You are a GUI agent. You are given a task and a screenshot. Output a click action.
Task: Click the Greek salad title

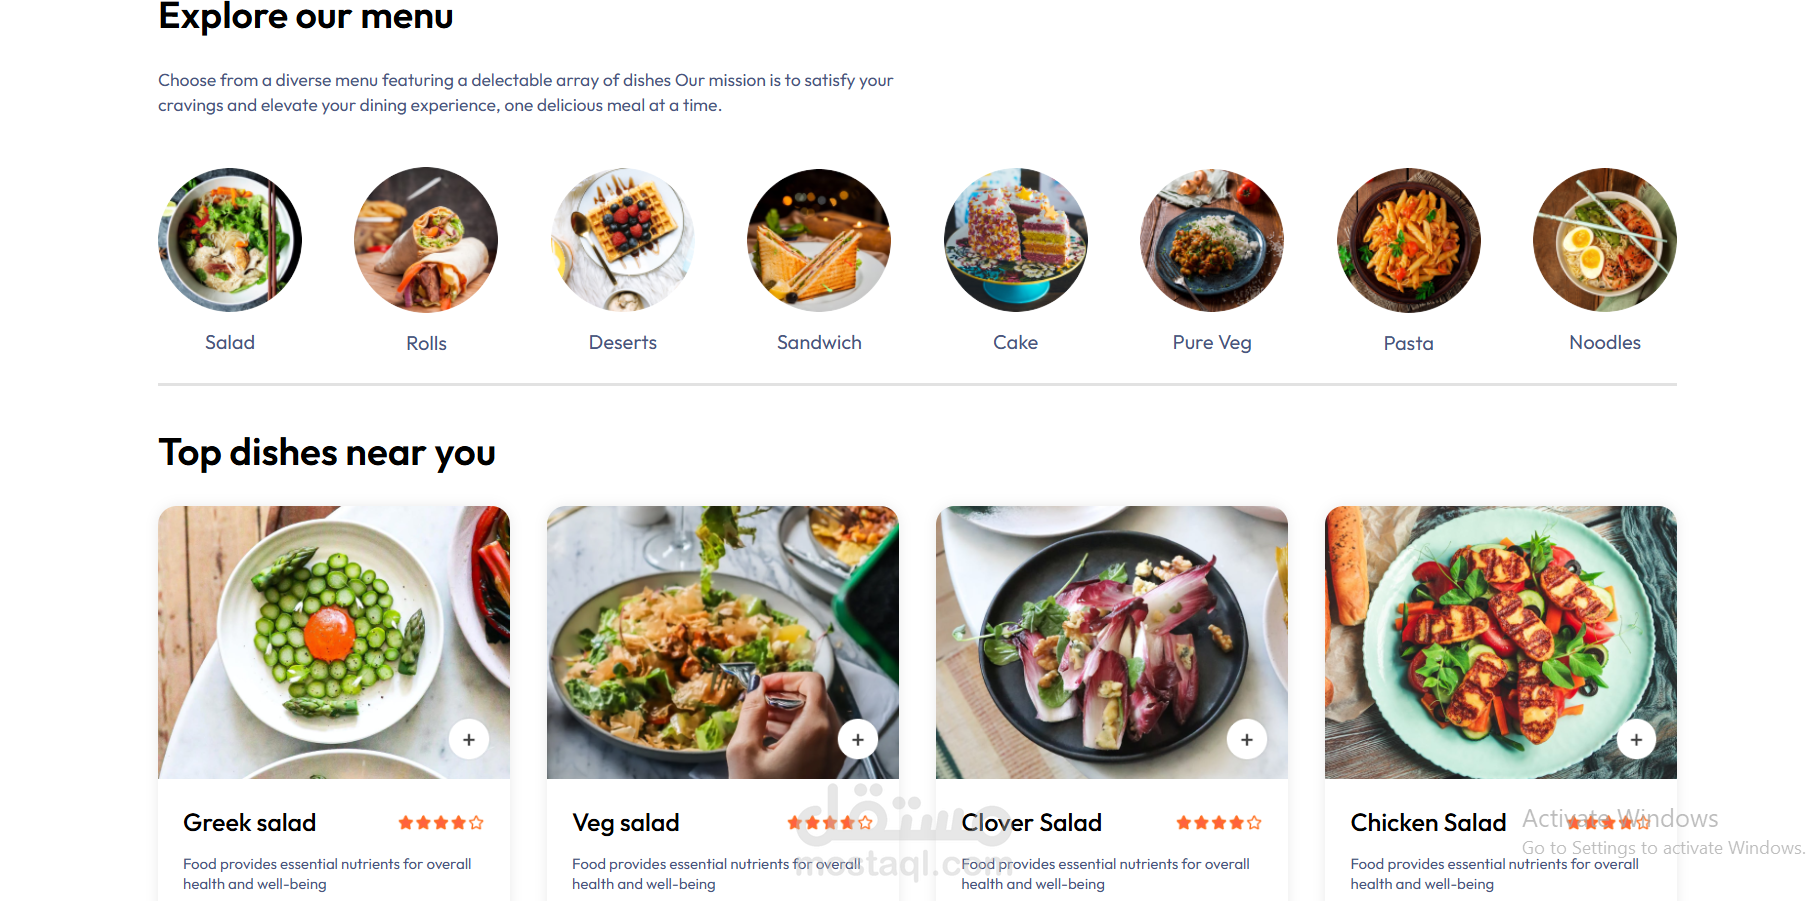tap(250, 823)
